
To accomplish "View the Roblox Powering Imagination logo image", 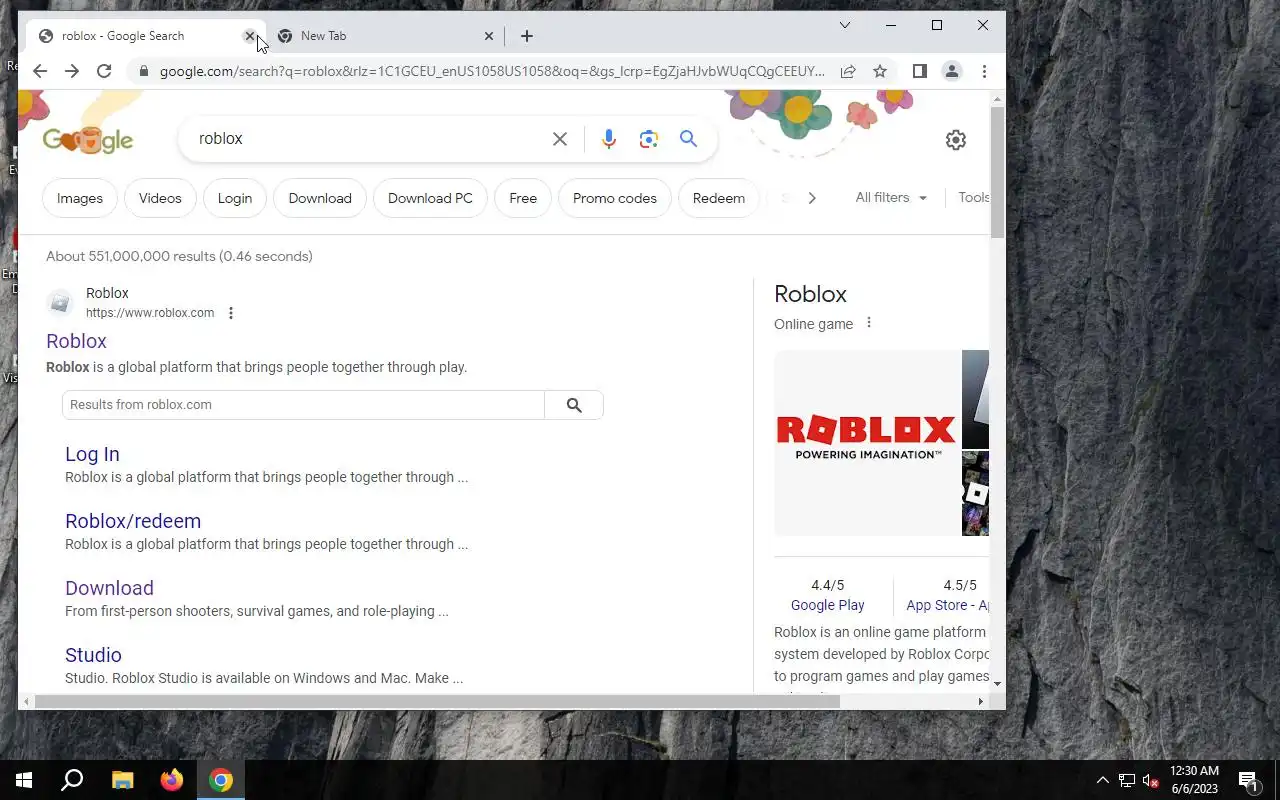I will (x=866, y=442).
